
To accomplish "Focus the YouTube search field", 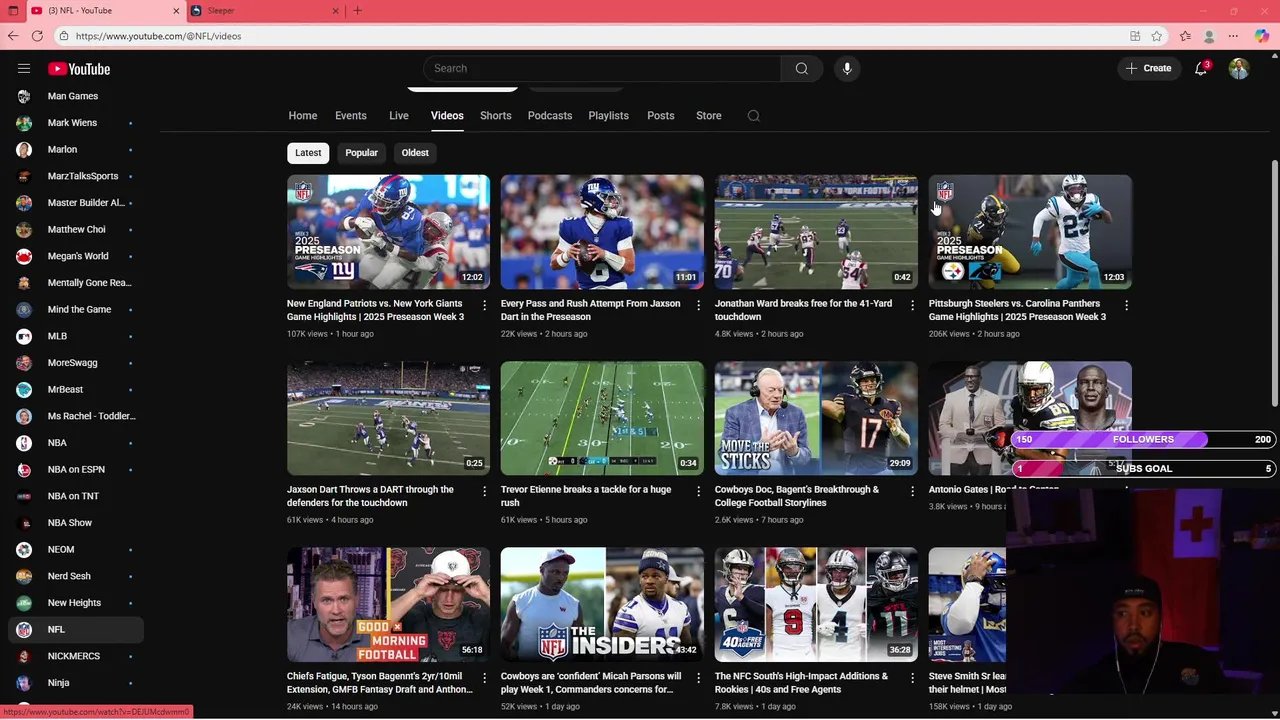I will click(602, 68).
